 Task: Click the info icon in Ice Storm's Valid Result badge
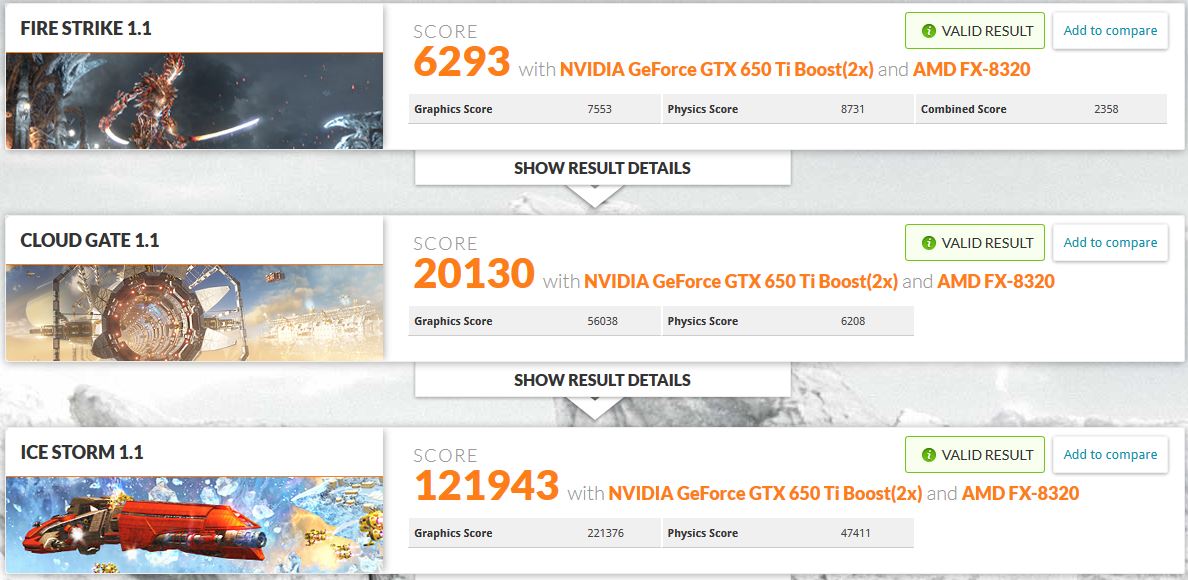click(x=929, y=455)
